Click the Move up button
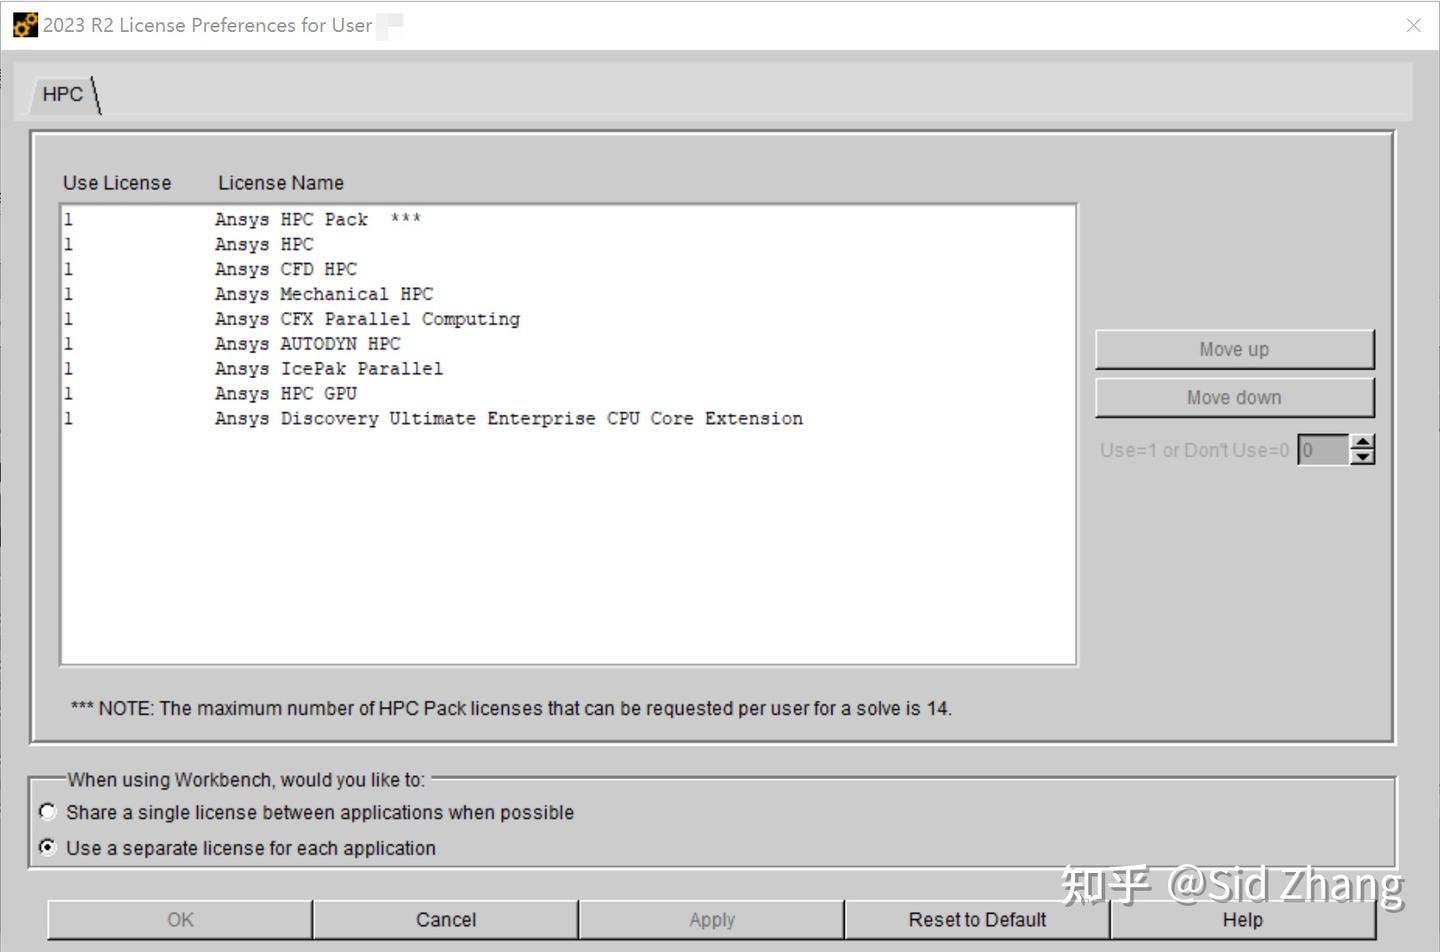The height and width of the screenshot is (952, 1440). point(1234,349)
